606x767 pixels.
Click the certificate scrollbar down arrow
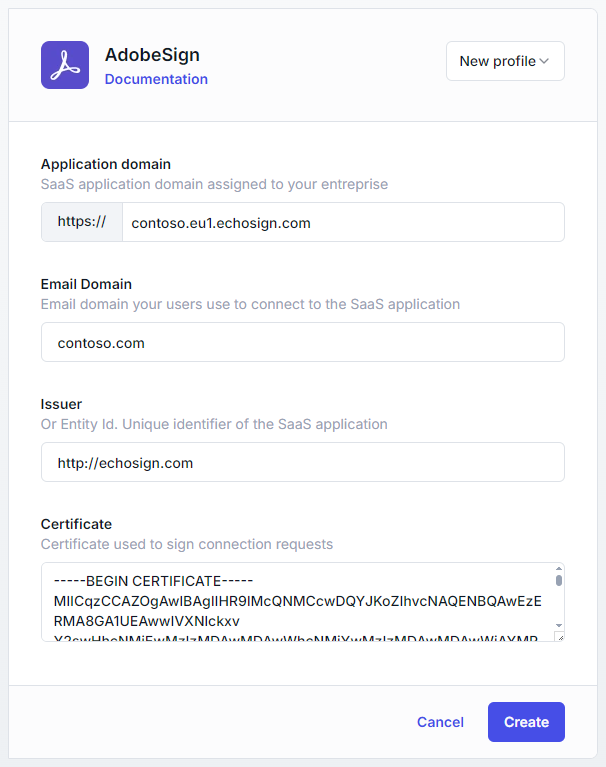pyautogui.click(x=558, y=625)
